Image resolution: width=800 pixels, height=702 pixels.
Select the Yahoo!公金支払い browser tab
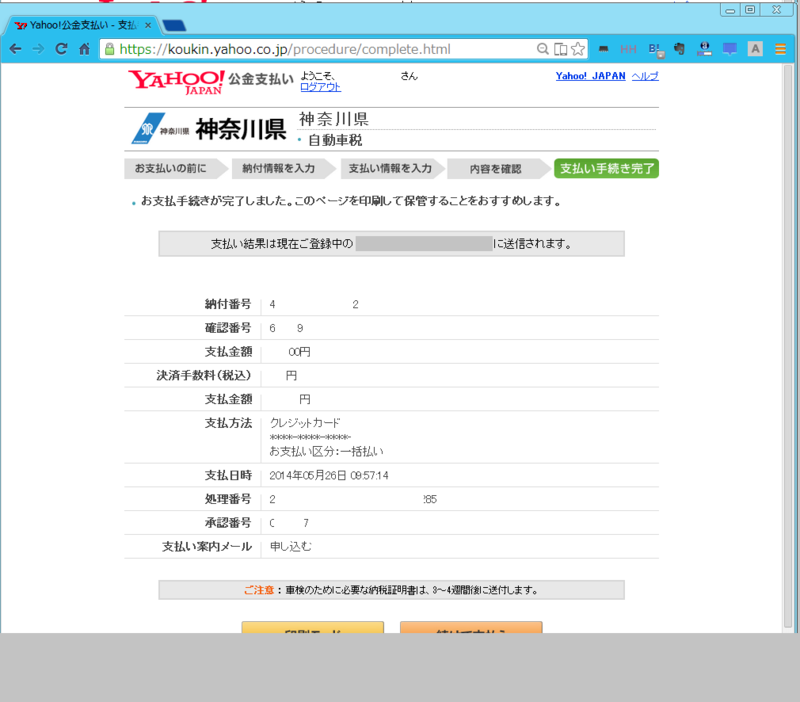(x=82, y=25)
